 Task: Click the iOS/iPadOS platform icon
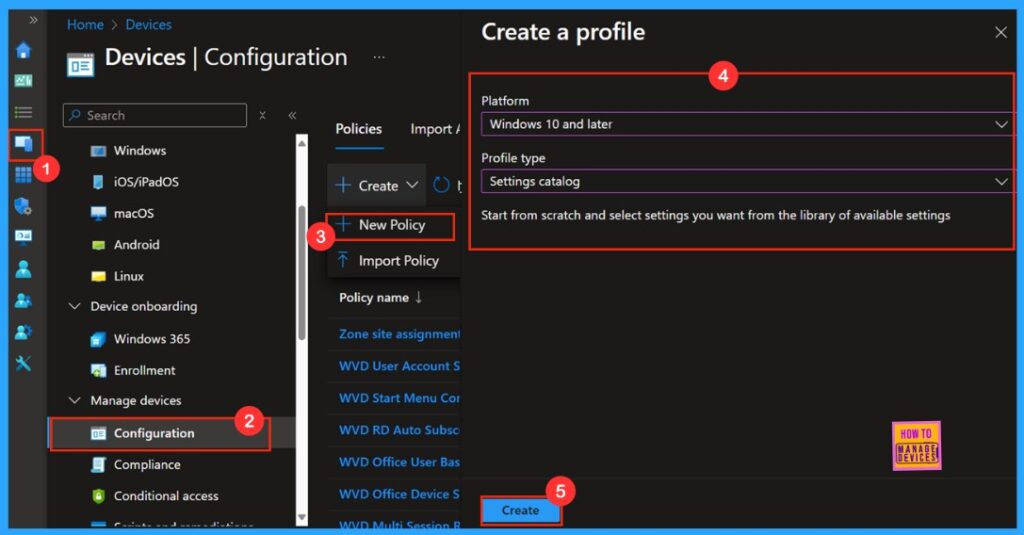[99, 182]
